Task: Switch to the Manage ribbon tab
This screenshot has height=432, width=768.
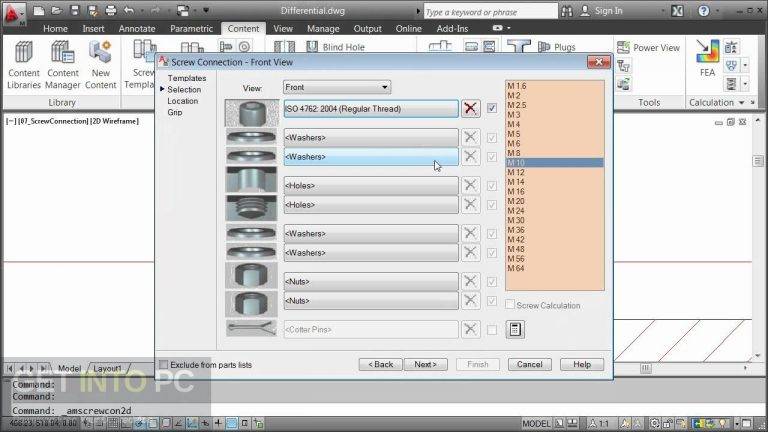Action: click(x=323, y=28)
